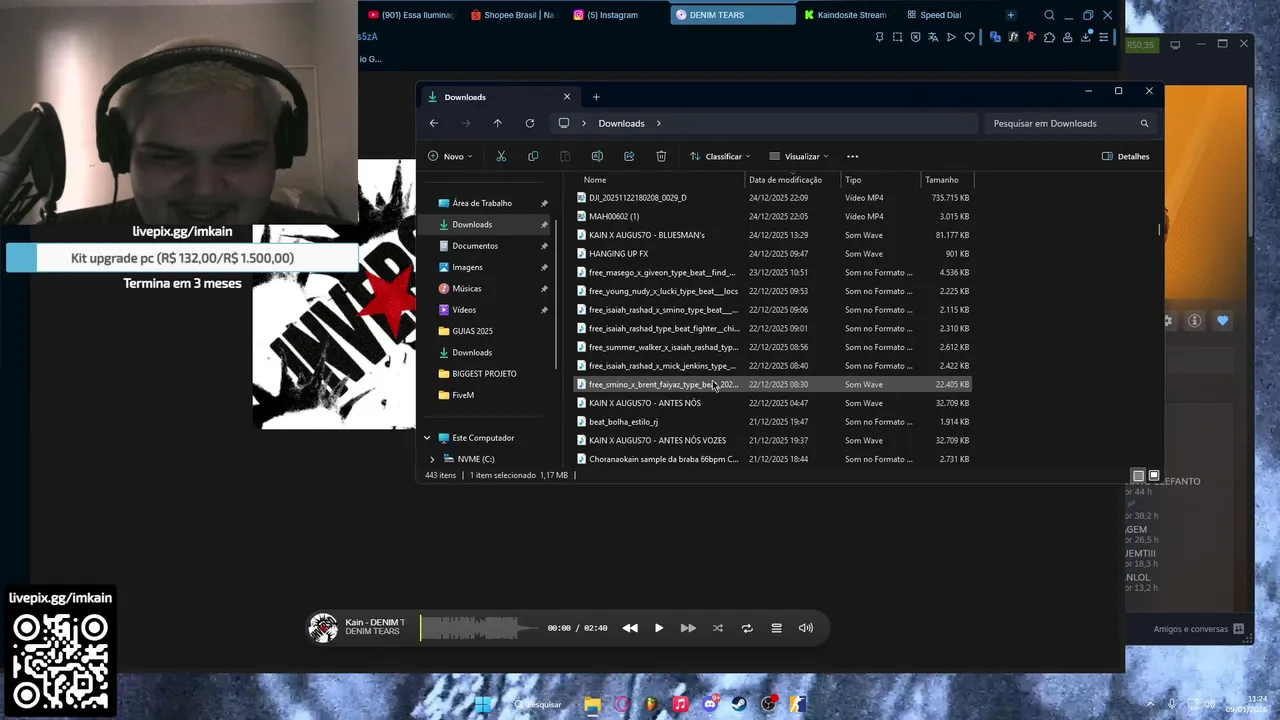Open Discord from the taskbar
This screenshot has height=720, width=1280.
coord(710,704)
